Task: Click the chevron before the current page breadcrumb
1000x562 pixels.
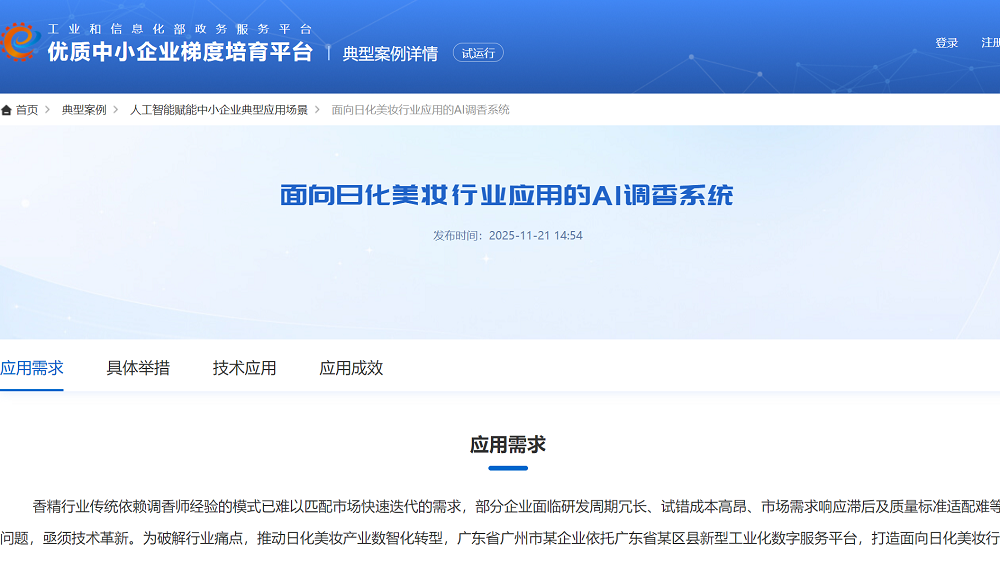Action: [x=319, y=110]
